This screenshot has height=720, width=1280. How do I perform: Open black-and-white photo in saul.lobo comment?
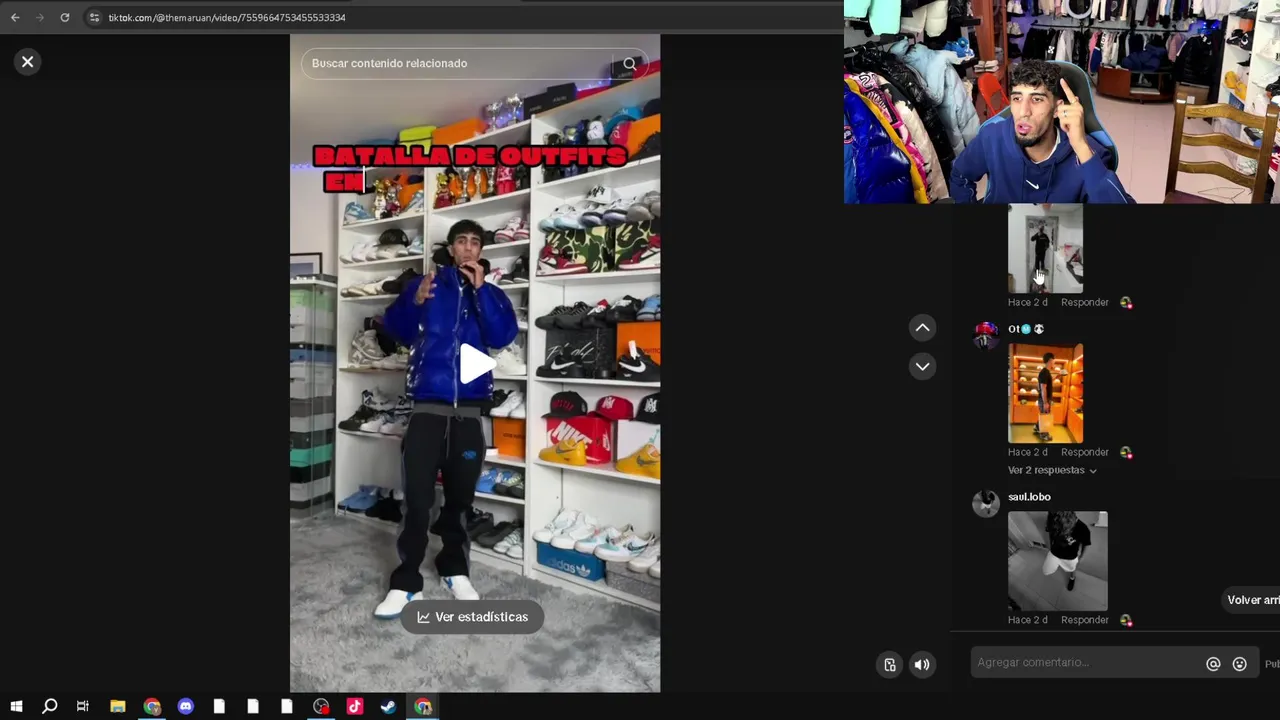pyautogui.click(x=1058, y=561)
